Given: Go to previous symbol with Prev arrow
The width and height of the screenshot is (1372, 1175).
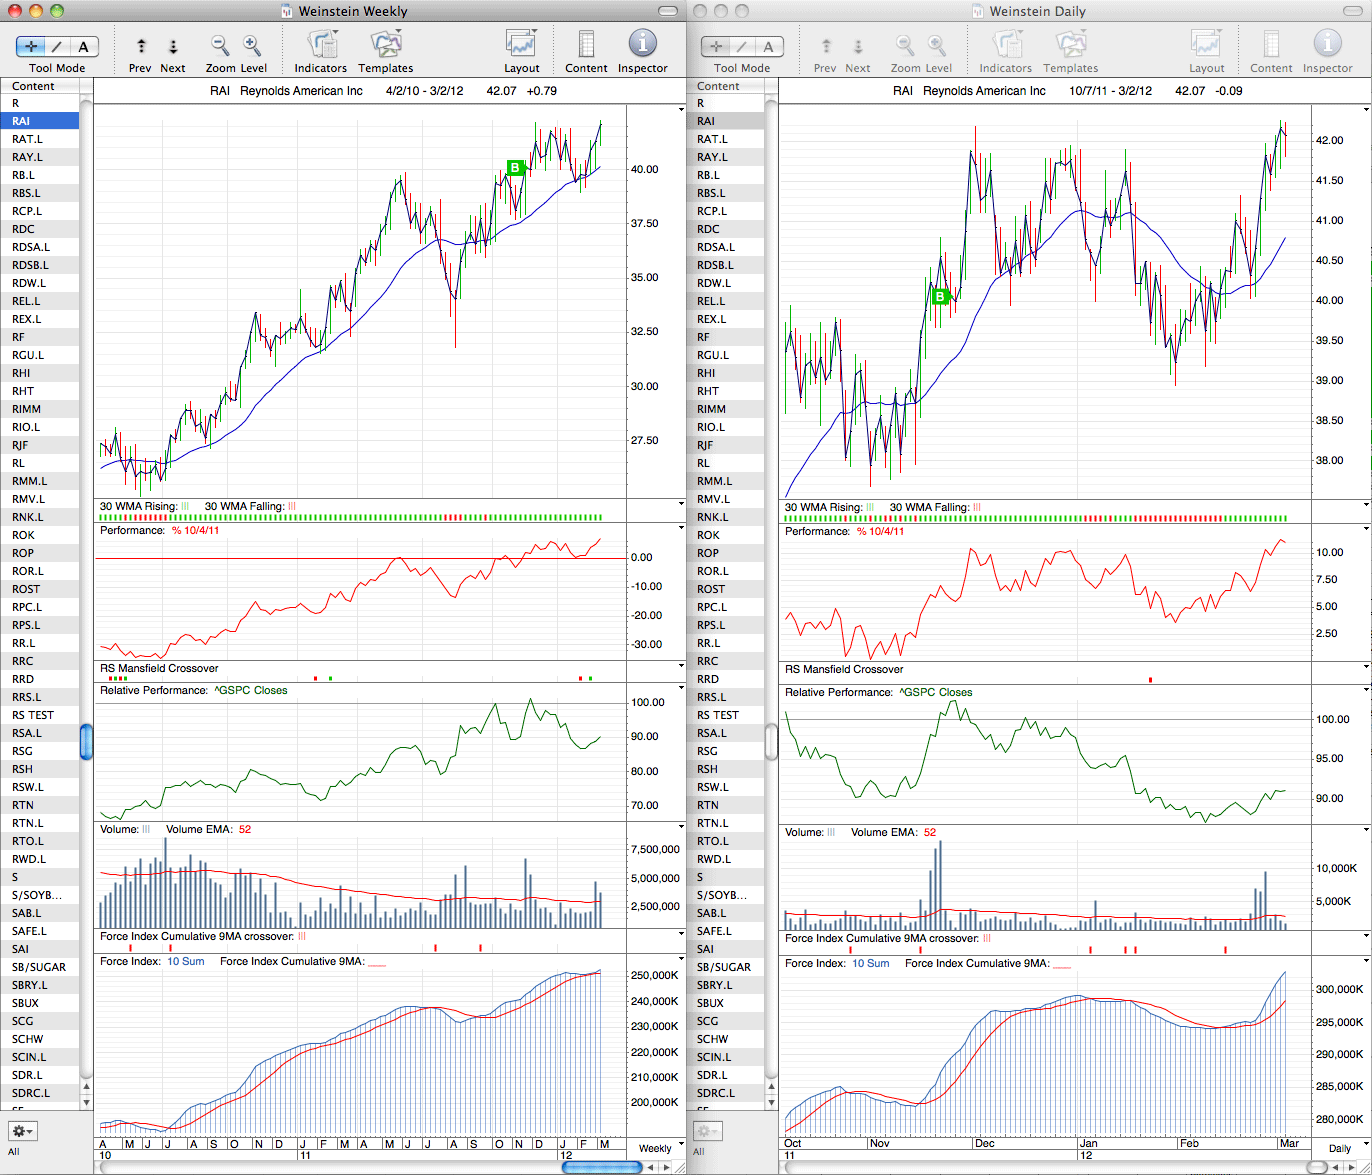Looking at the screenshot, I should [141, 46].
